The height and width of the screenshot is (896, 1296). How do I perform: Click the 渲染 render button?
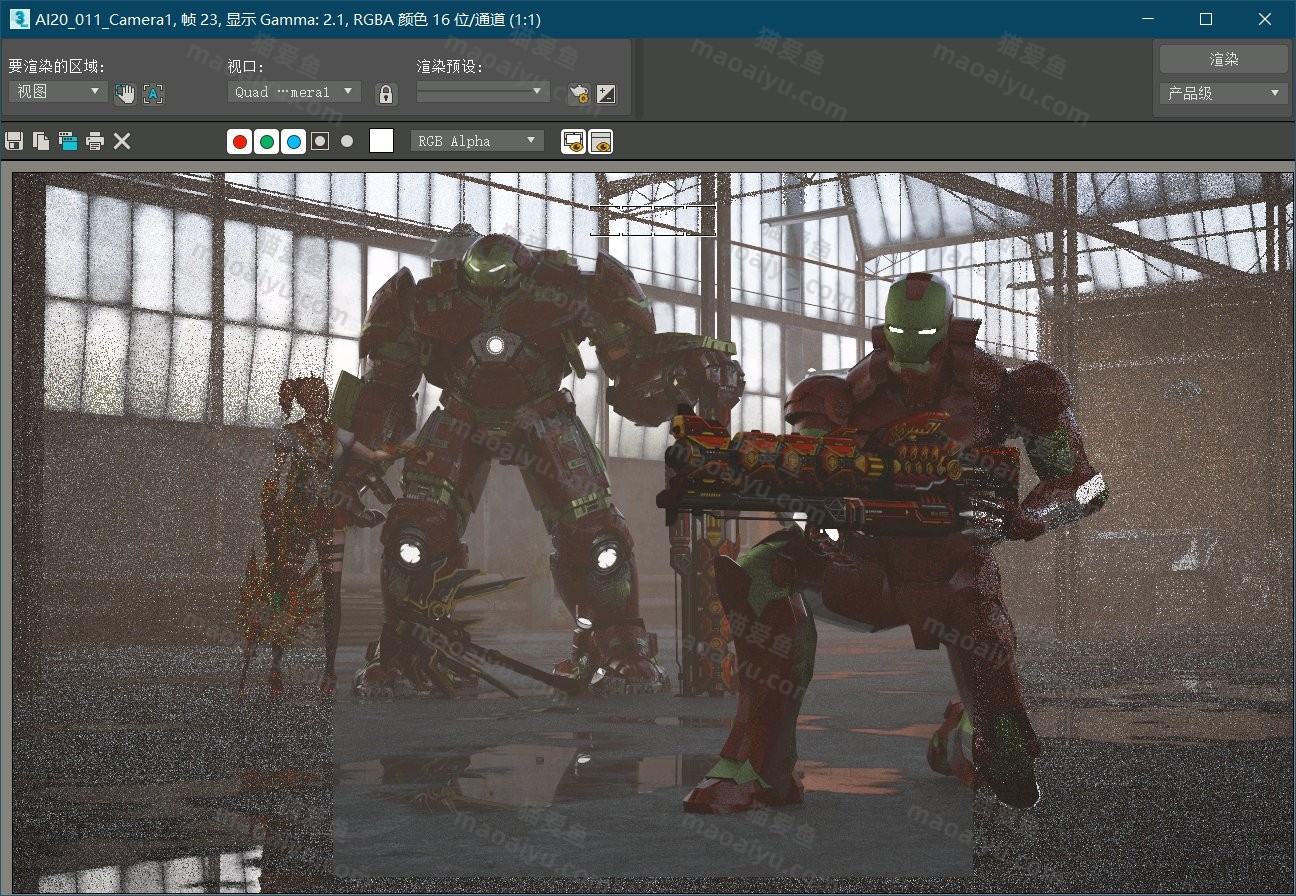click(1223, 59)
